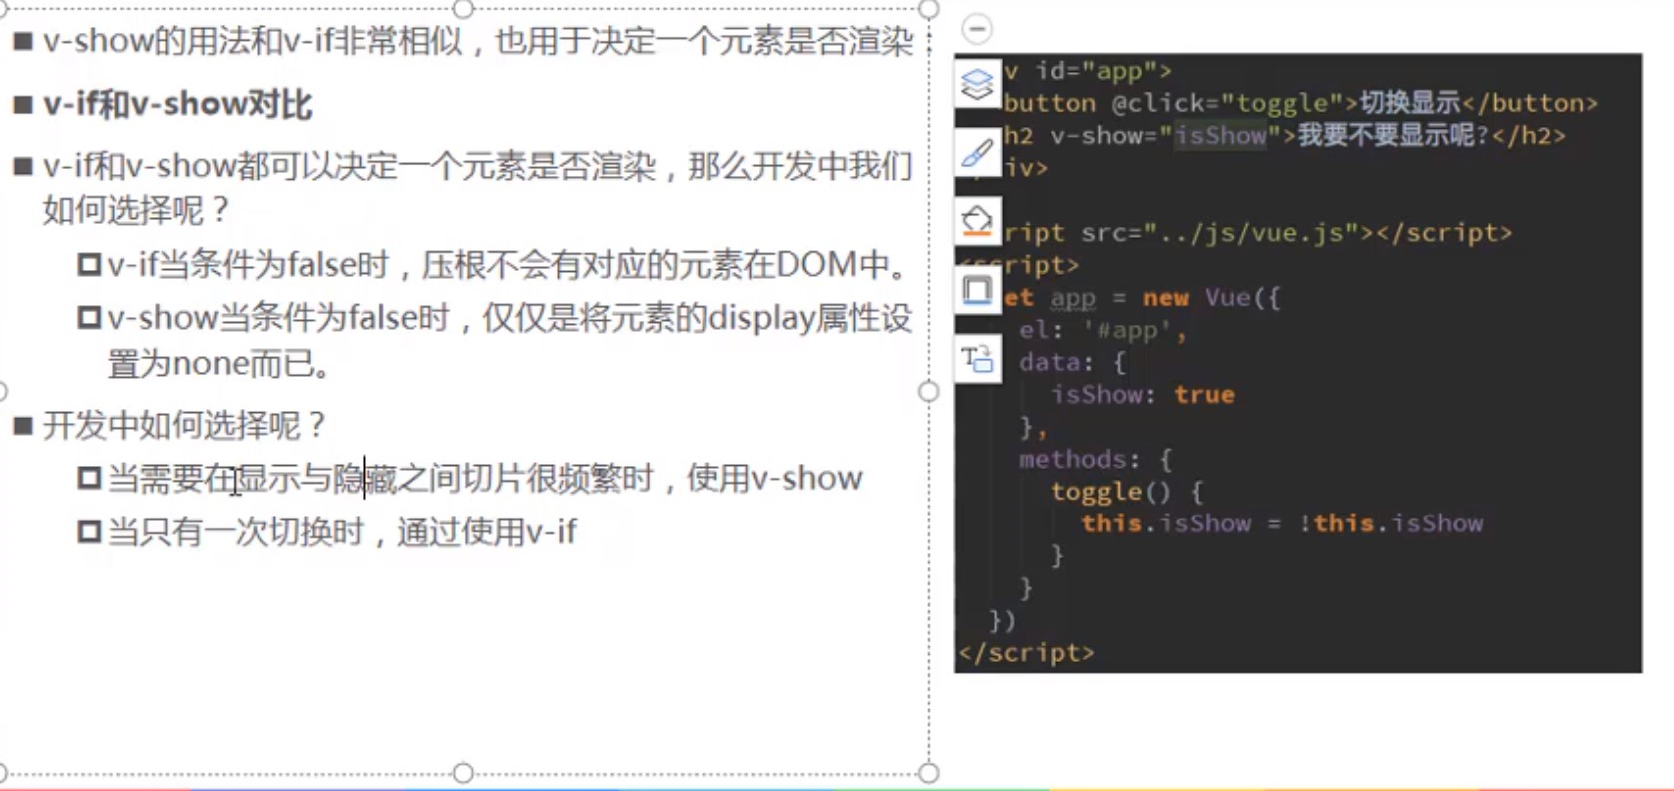Click the text "如何选择呢？"

coord(138,210)
